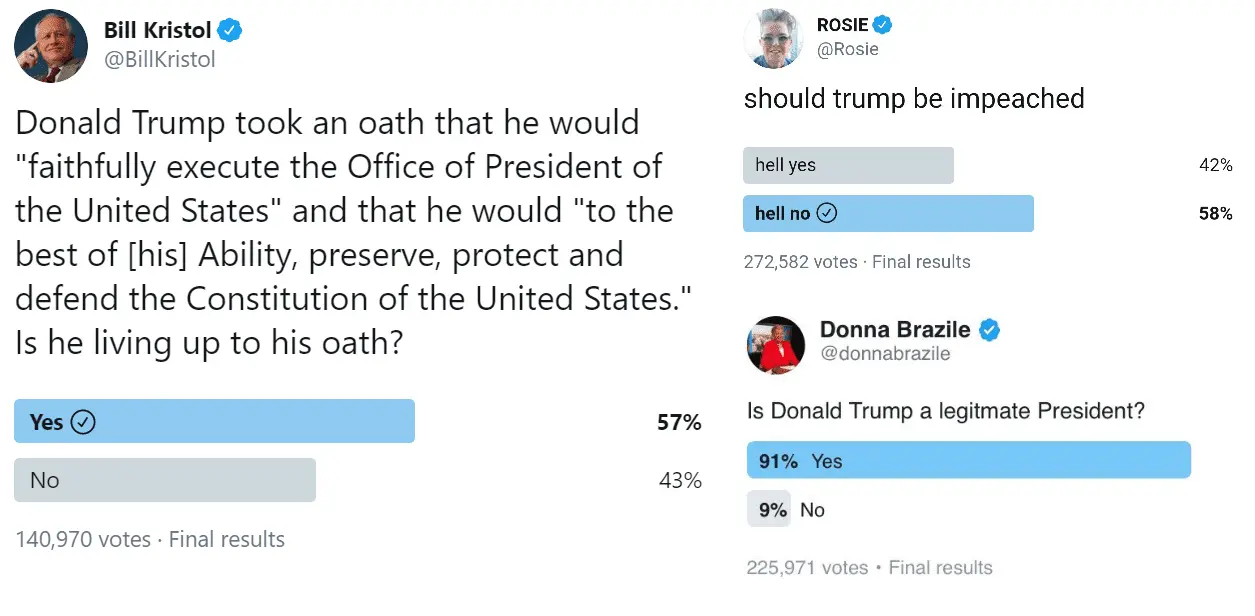Open the @BillKristol handle link
Viewport: 1255px width, 616px height.
(x=160, y=60)
